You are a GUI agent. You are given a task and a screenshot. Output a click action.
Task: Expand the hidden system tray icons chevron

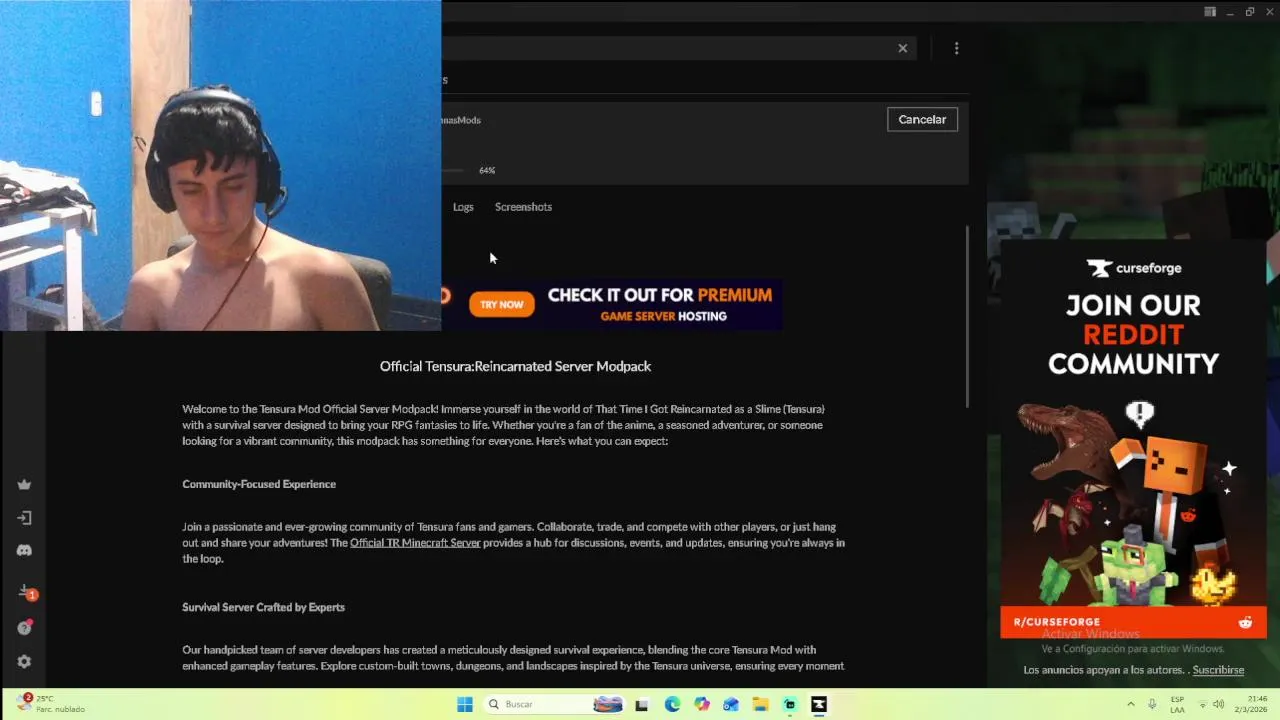(x=1131, y=704)
